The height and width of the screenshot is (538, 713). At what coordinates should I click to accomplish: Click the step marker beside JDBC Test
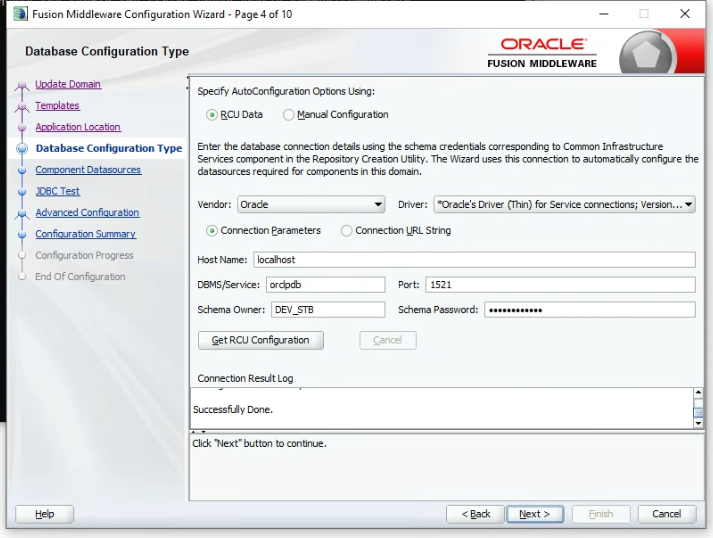tap(21, 191)
